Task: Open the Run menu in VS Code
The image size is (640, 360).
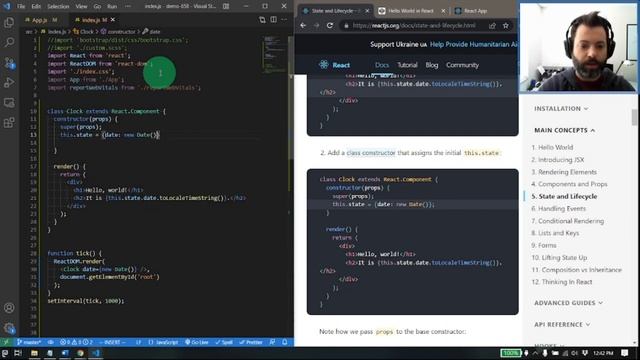Action: [112, 6]
